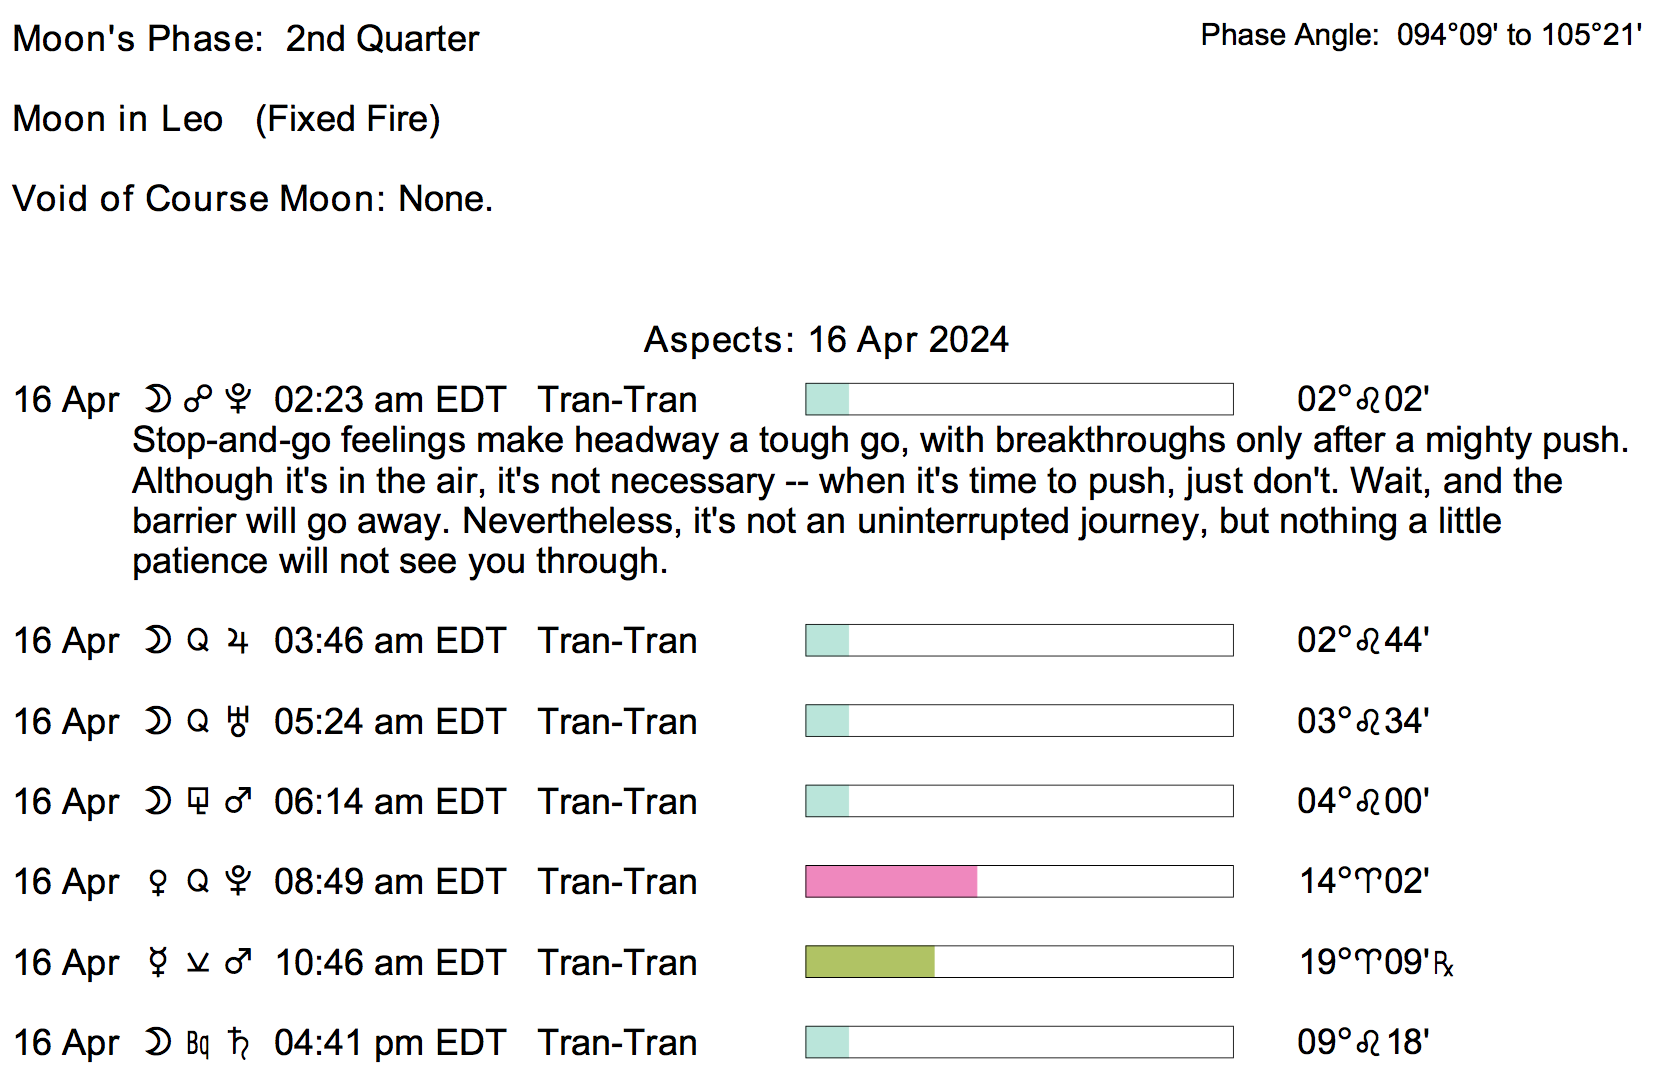Click the Moon in Leo (Fixed Fire) line
The image size is (1674, 1084).
[226, 119]
